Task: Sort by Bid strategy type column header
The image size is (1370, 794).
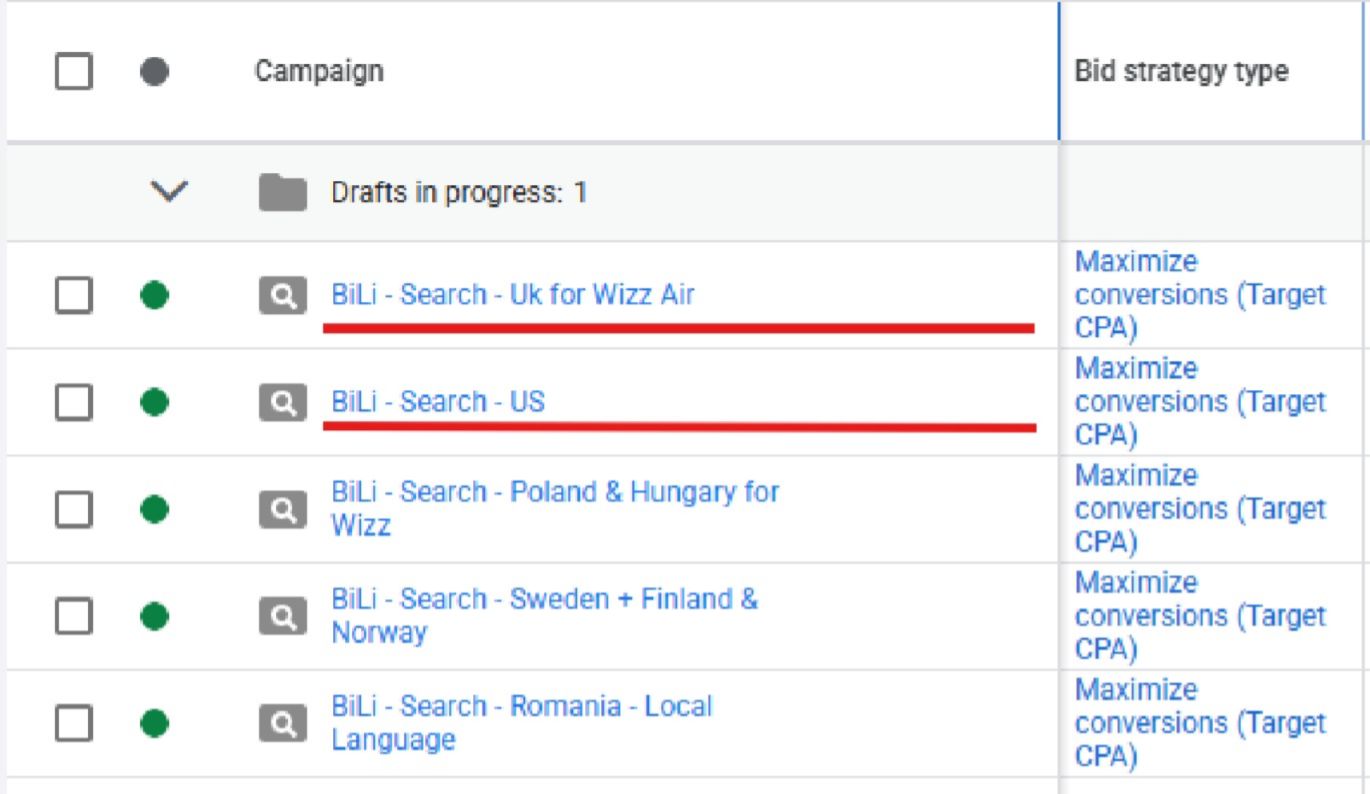Action: [1180, 71]
